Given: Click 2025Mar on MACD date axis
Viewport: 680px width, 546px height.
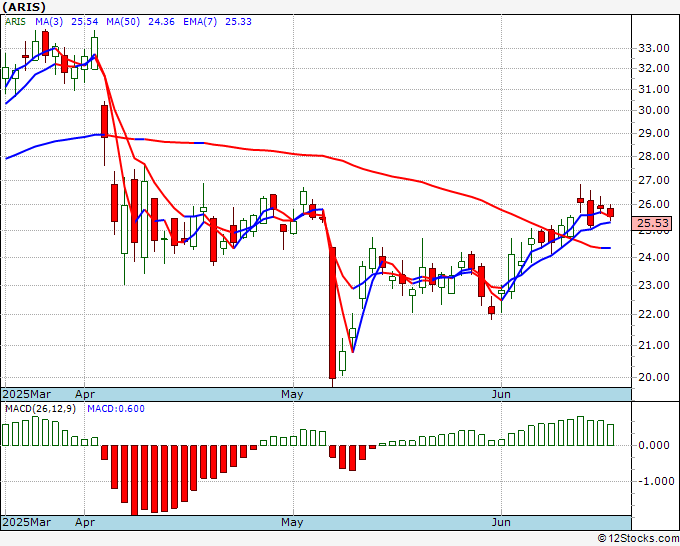Looking at the screenshot, I should click(26, 522).
